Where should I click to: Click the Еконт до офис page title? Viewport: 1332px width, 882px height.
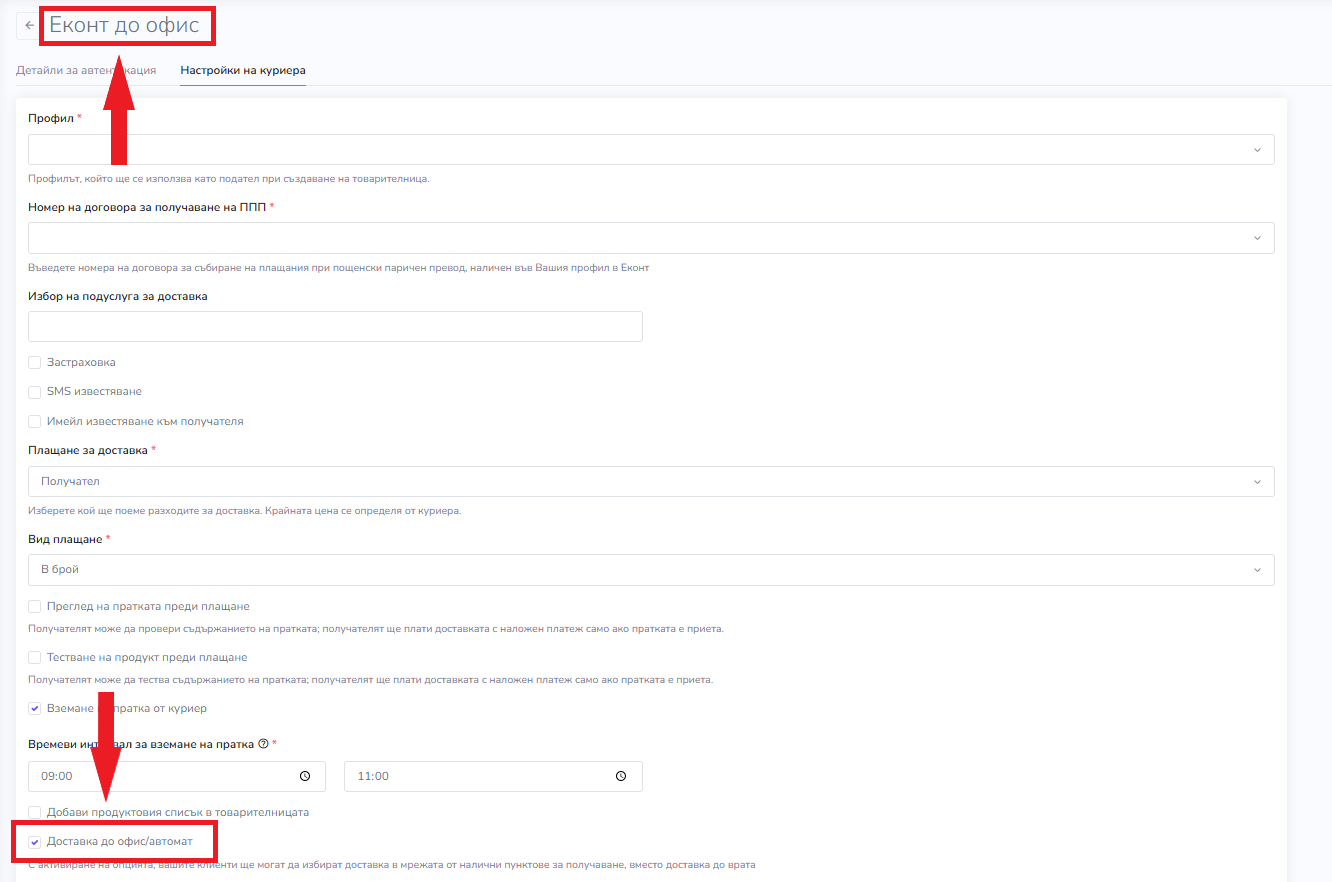124,26
